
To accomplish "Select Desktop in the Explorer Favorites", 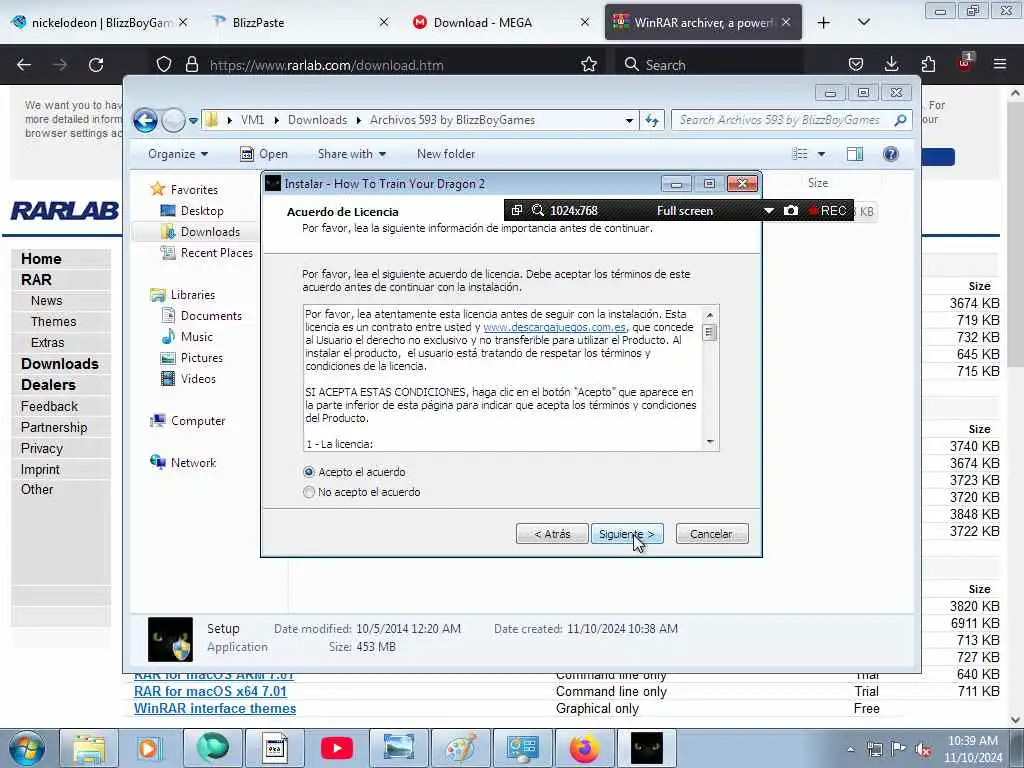I will point(202,211).
